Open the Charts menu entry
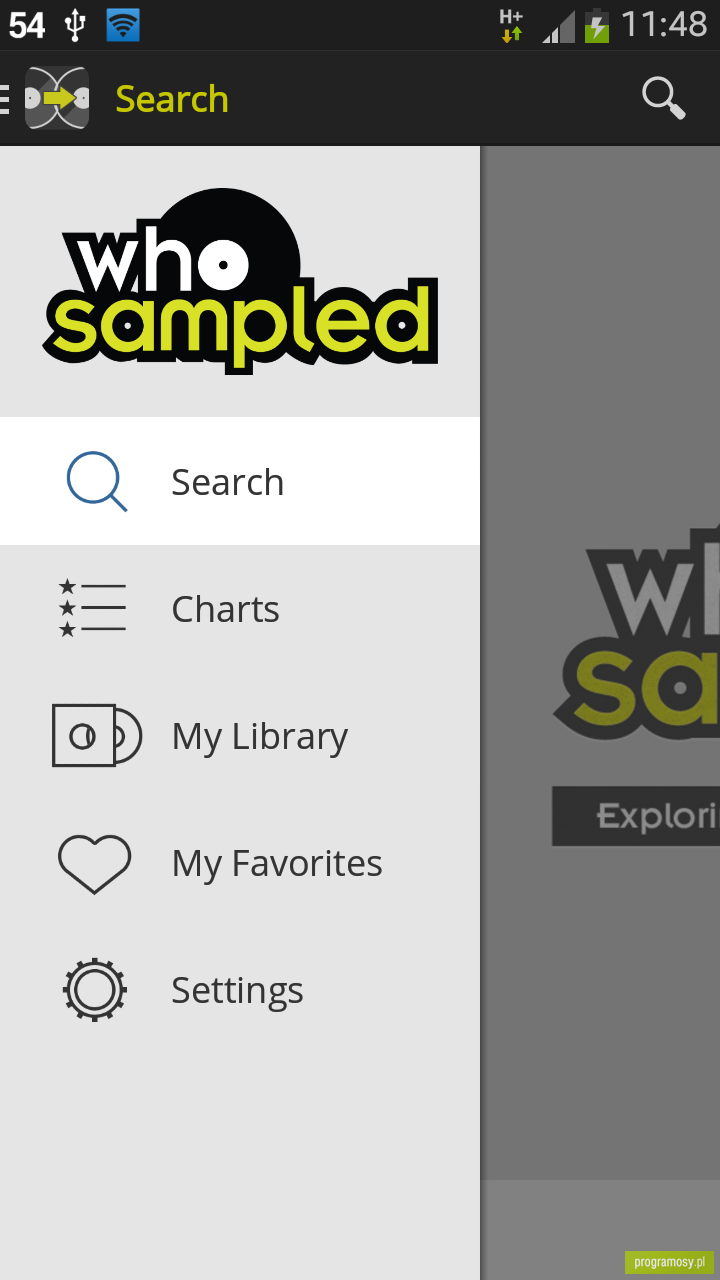This screenshot has height=1280, width=720. (240, 609)
